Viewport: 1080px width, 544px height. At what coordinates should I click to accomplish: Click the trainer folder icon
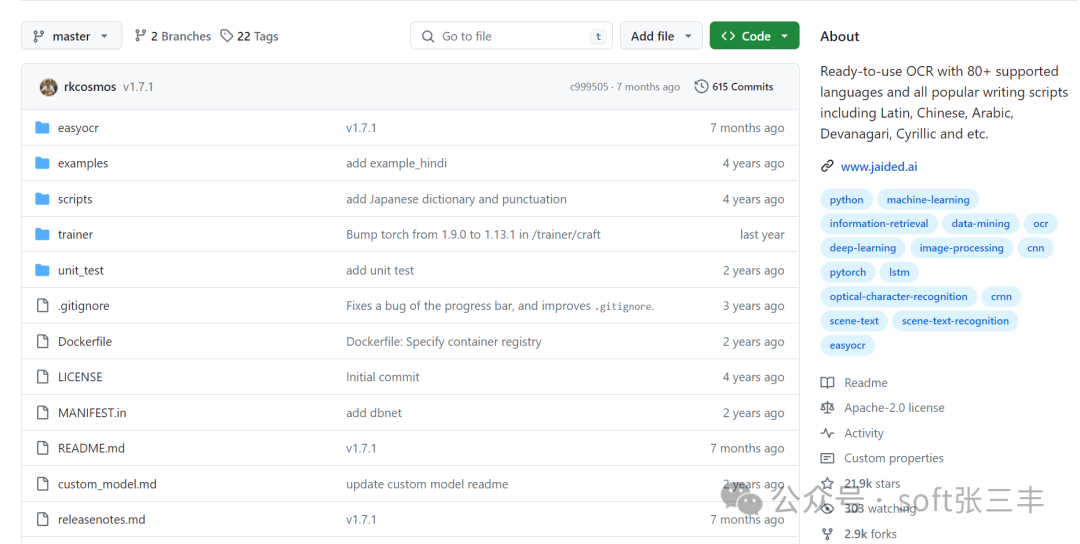pyautogui.click(x=42, y=235)
